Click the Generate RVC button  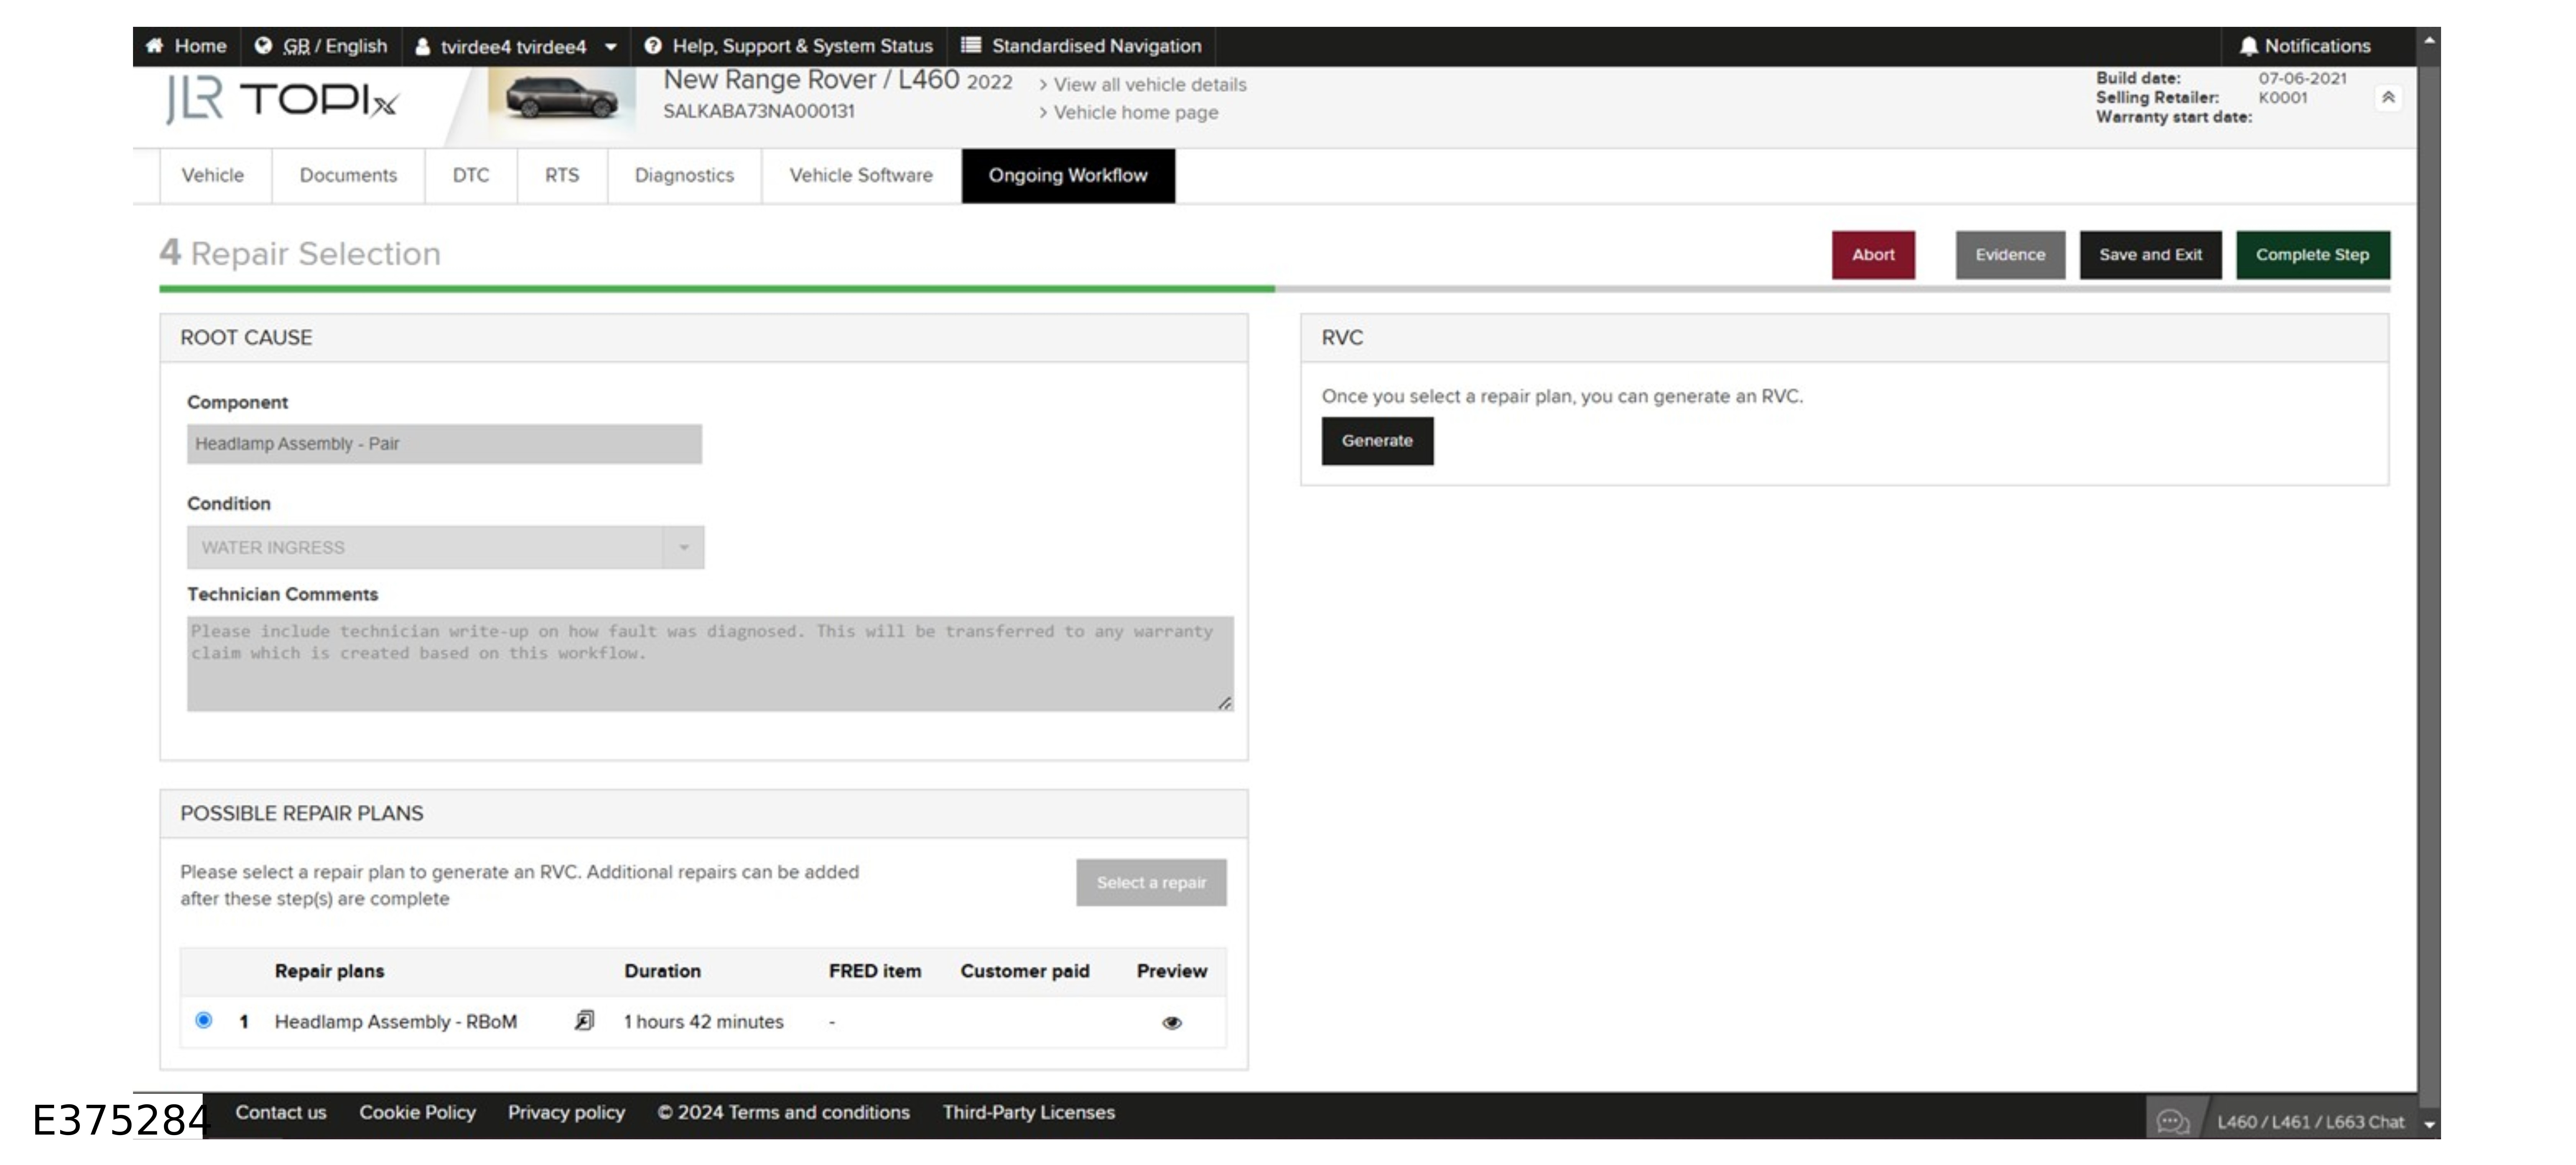(1377, 441)
